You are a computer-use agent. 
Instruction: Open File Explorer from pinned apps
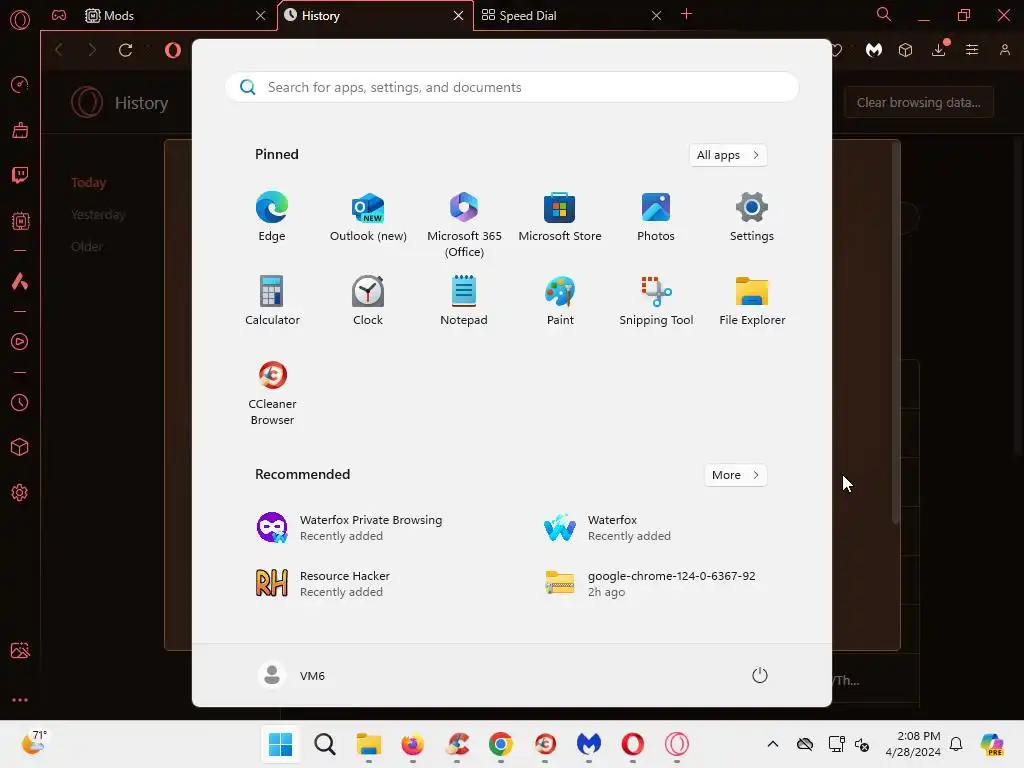[752, 300]
